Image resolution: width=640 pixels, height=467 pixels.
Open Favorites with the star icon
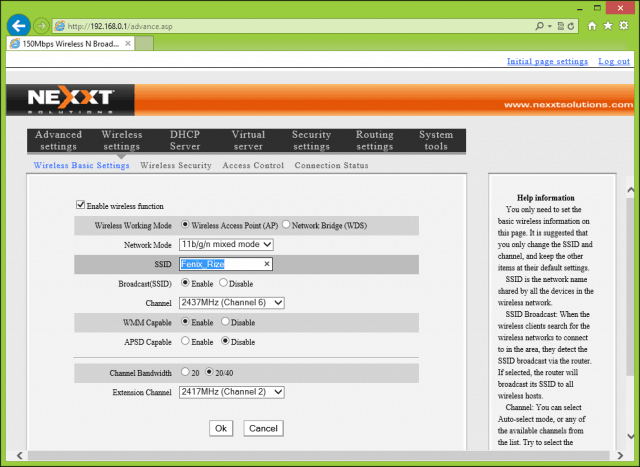click(608, 26)
